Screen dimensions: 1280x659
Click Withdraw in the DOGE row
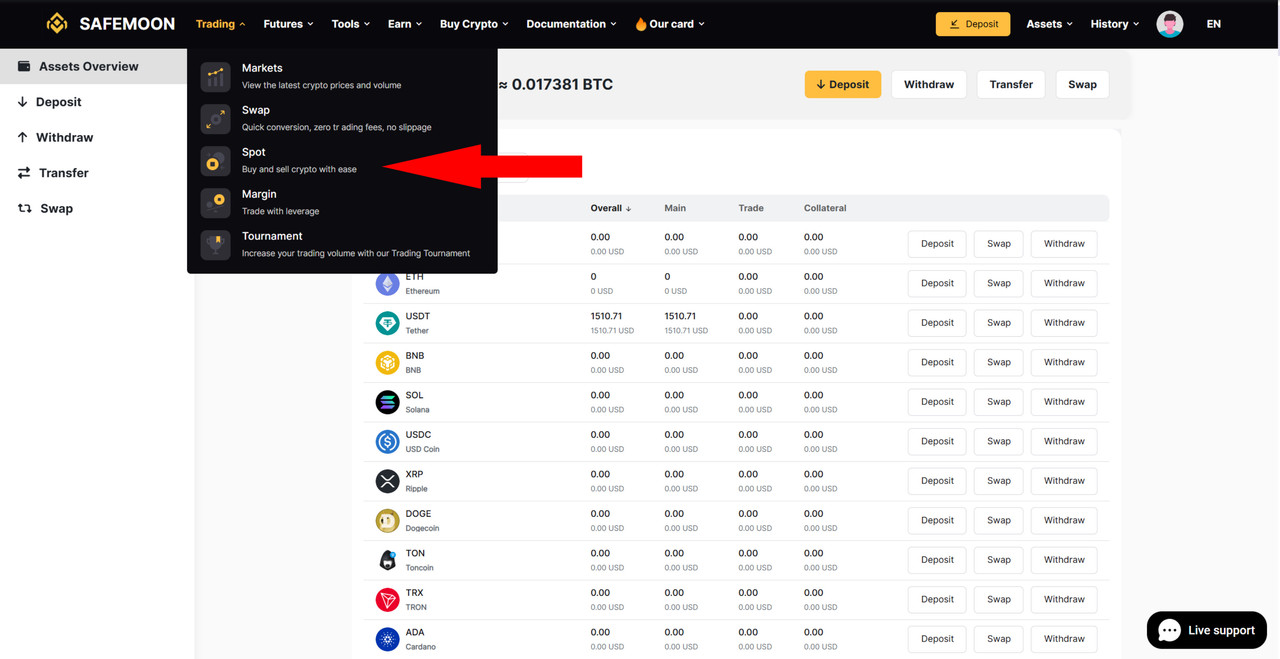pos(1064,520)
